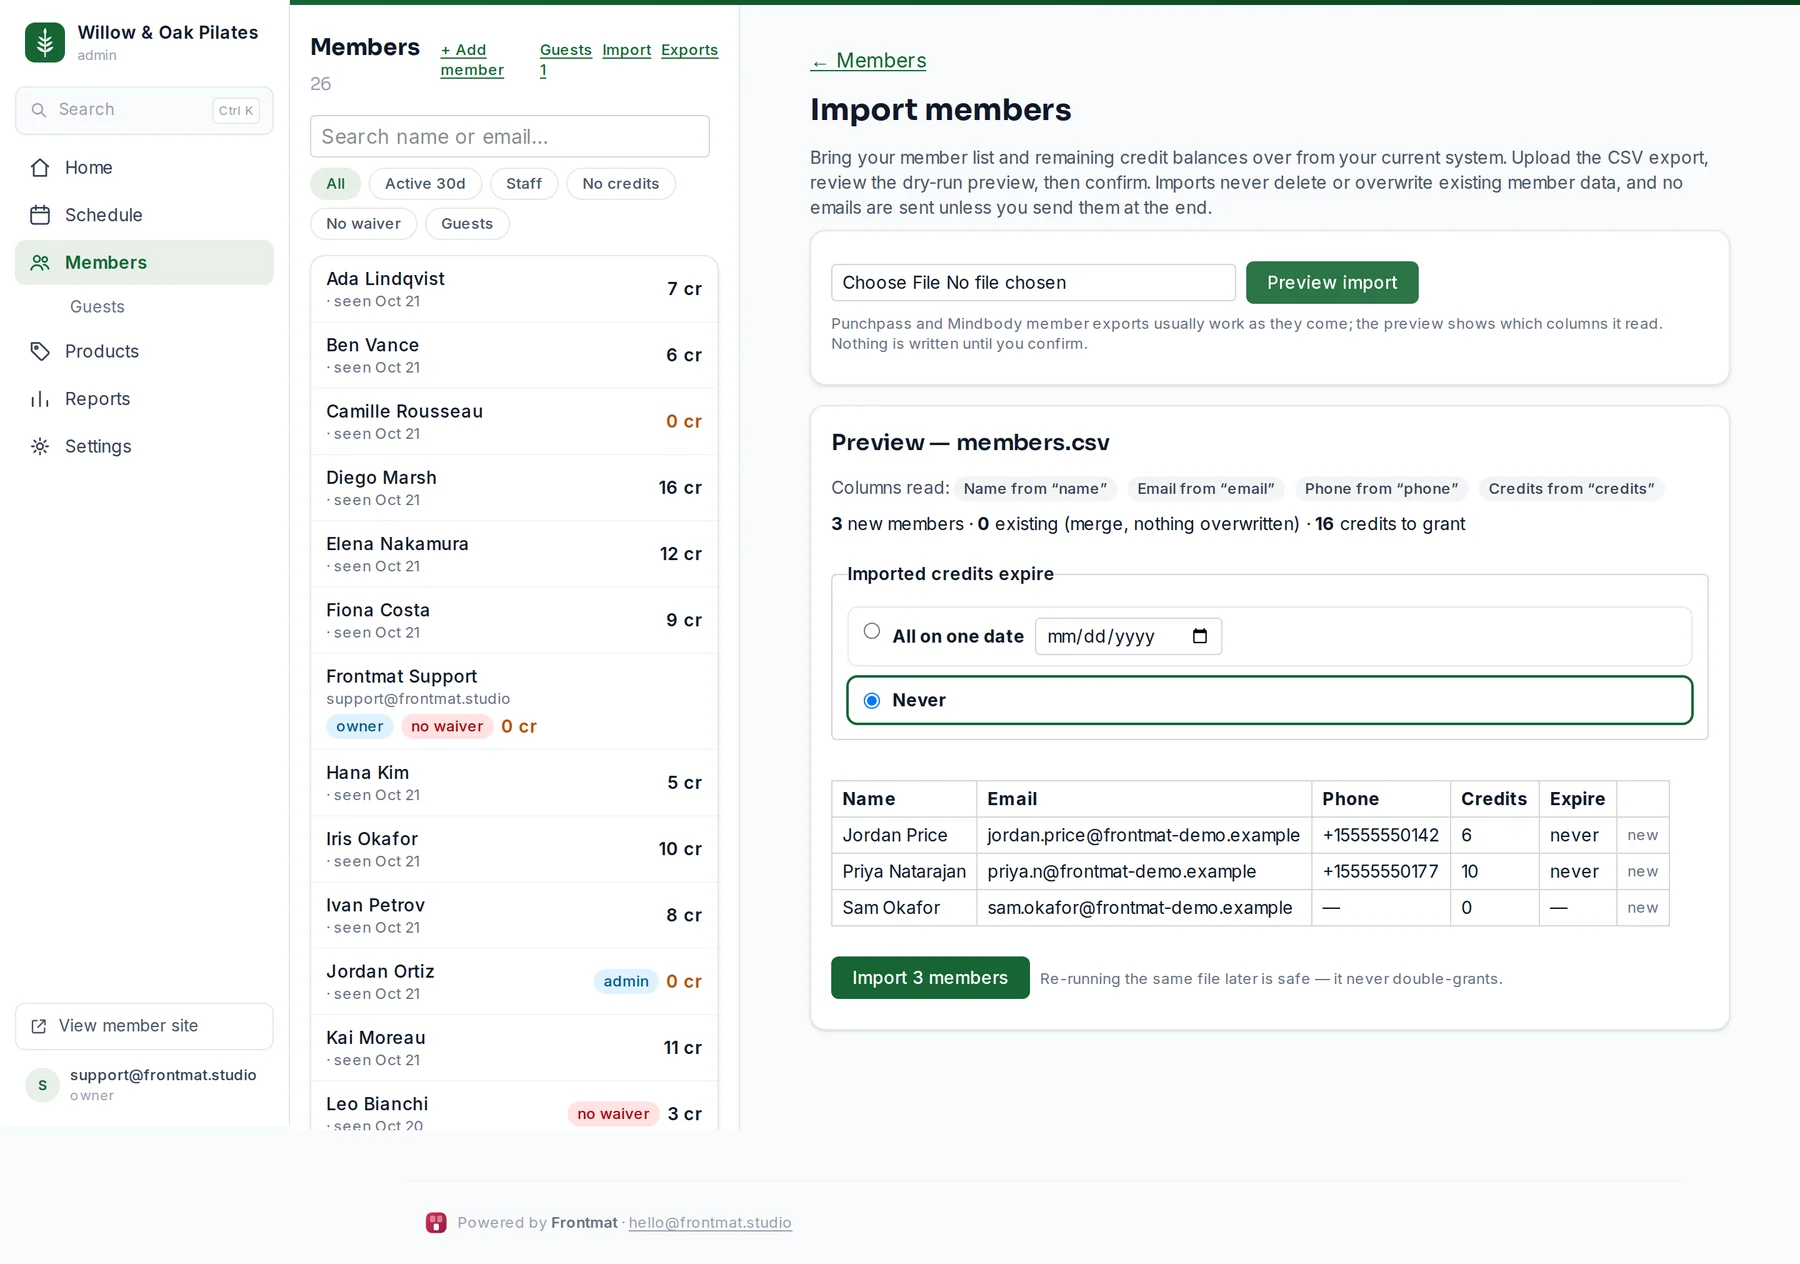Viewport: 1800px width, 1264px height.
Task: Filter members with No credits
Action: point(621,184)
